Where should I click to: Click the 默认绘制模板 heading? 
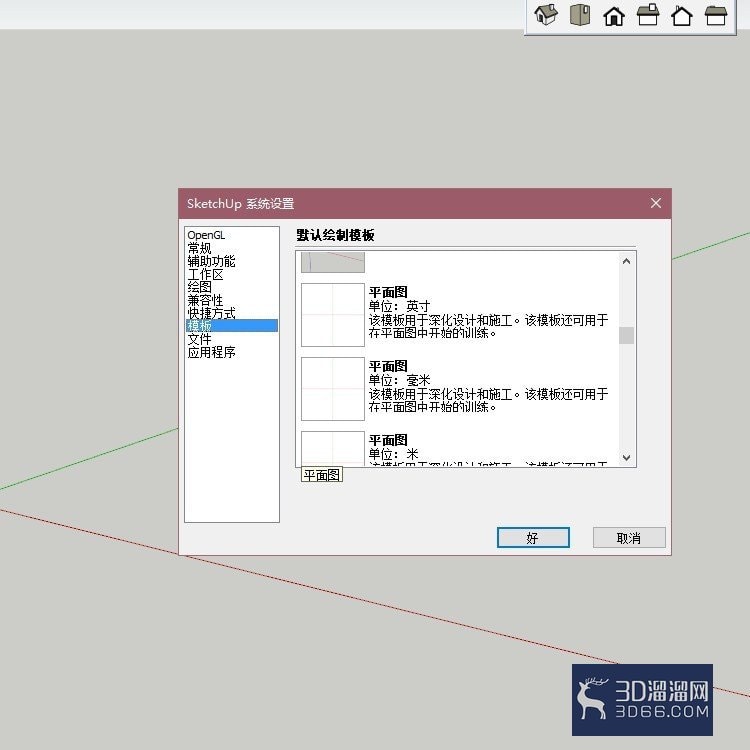(335, 235)
